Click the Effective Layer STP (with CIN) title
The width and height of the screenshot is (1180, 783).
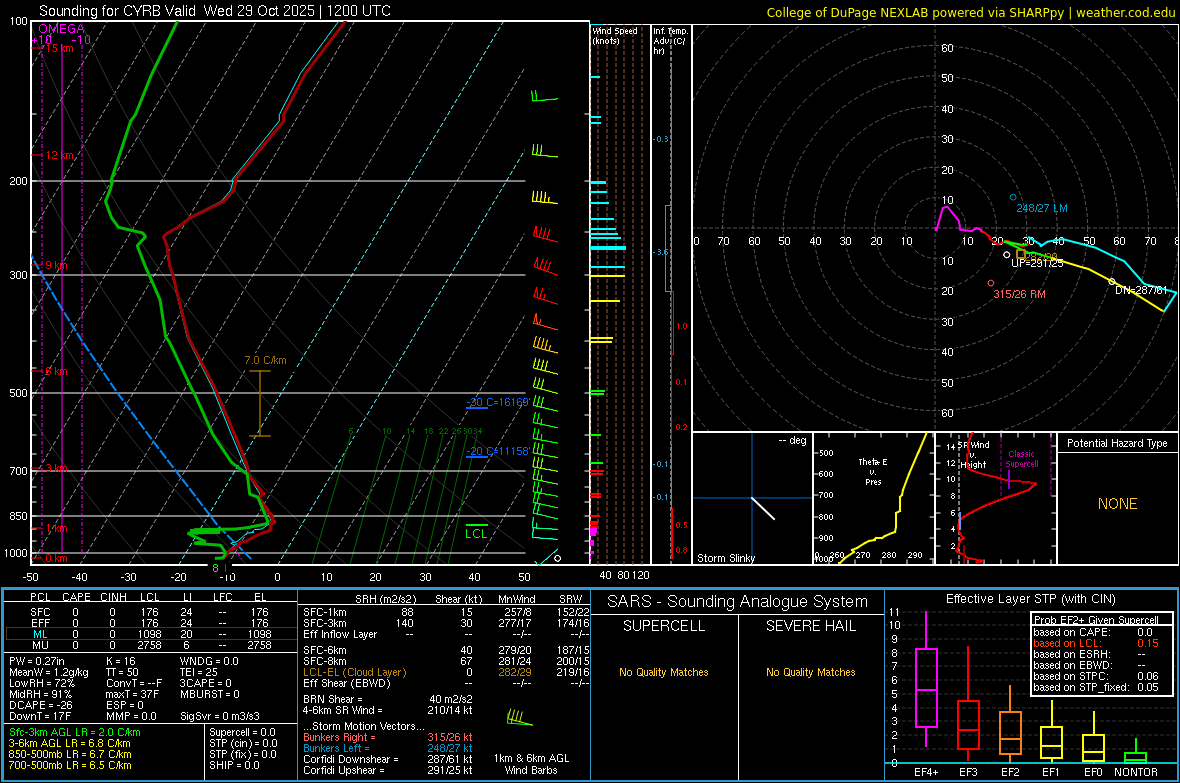click(x=1030, y=599)
